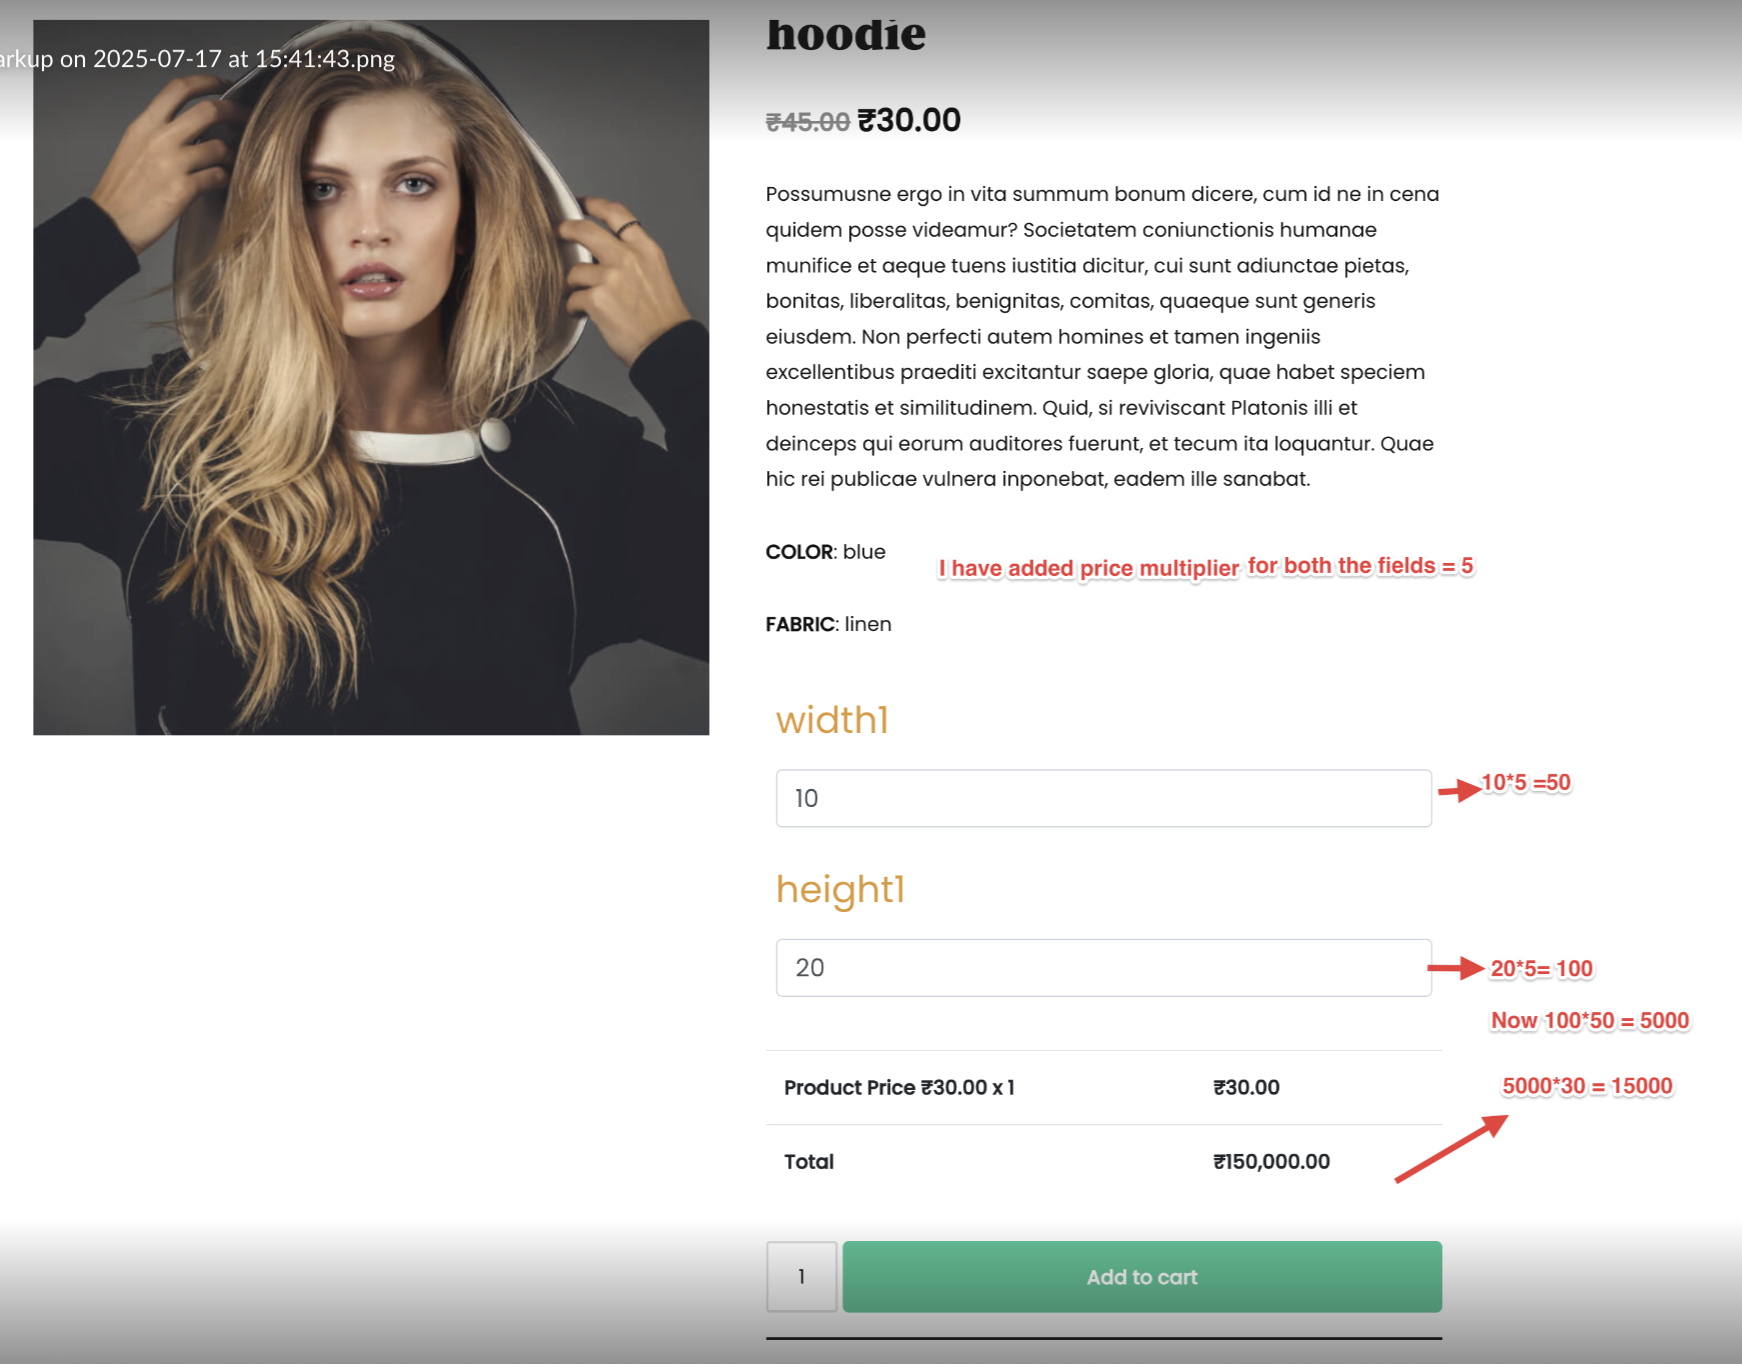Click the Total amount ₹150,000.00

coord(1271,1161)
